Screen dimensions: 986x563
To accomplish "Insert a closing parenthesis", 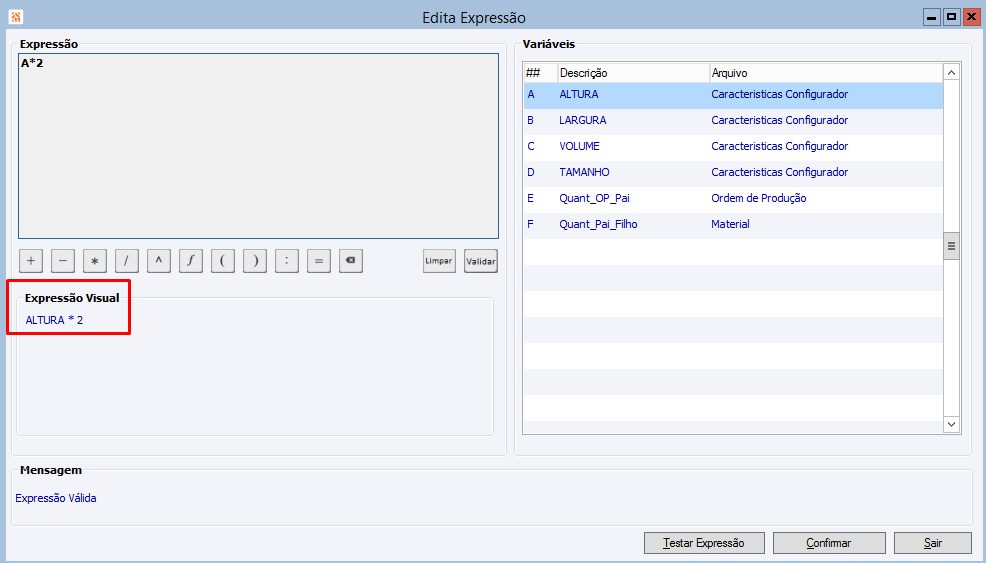I will (x=255, y=260).
